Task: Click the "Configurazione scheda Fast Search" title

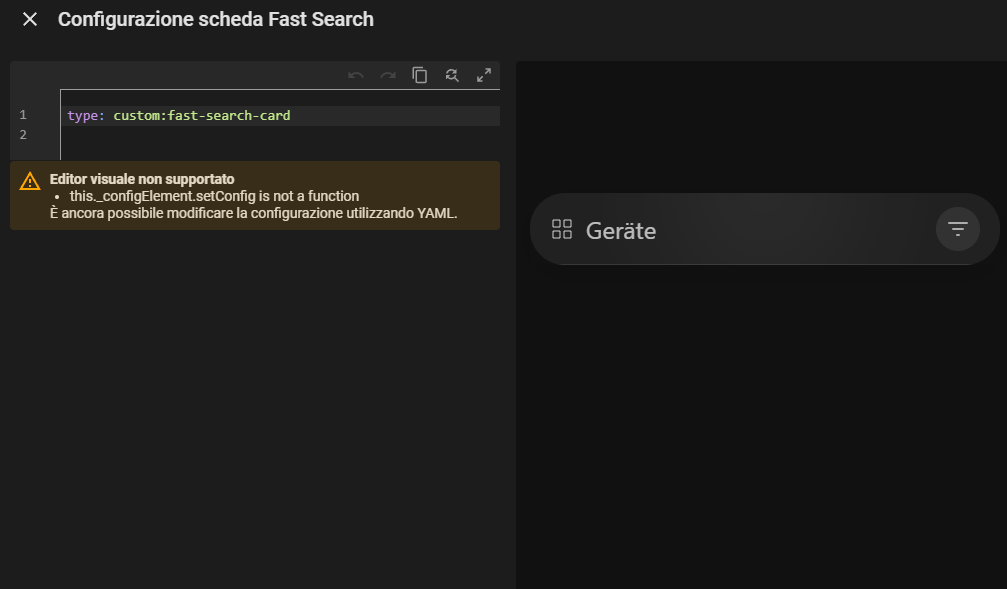Action: pyautogui.click(x=216, y=19)
